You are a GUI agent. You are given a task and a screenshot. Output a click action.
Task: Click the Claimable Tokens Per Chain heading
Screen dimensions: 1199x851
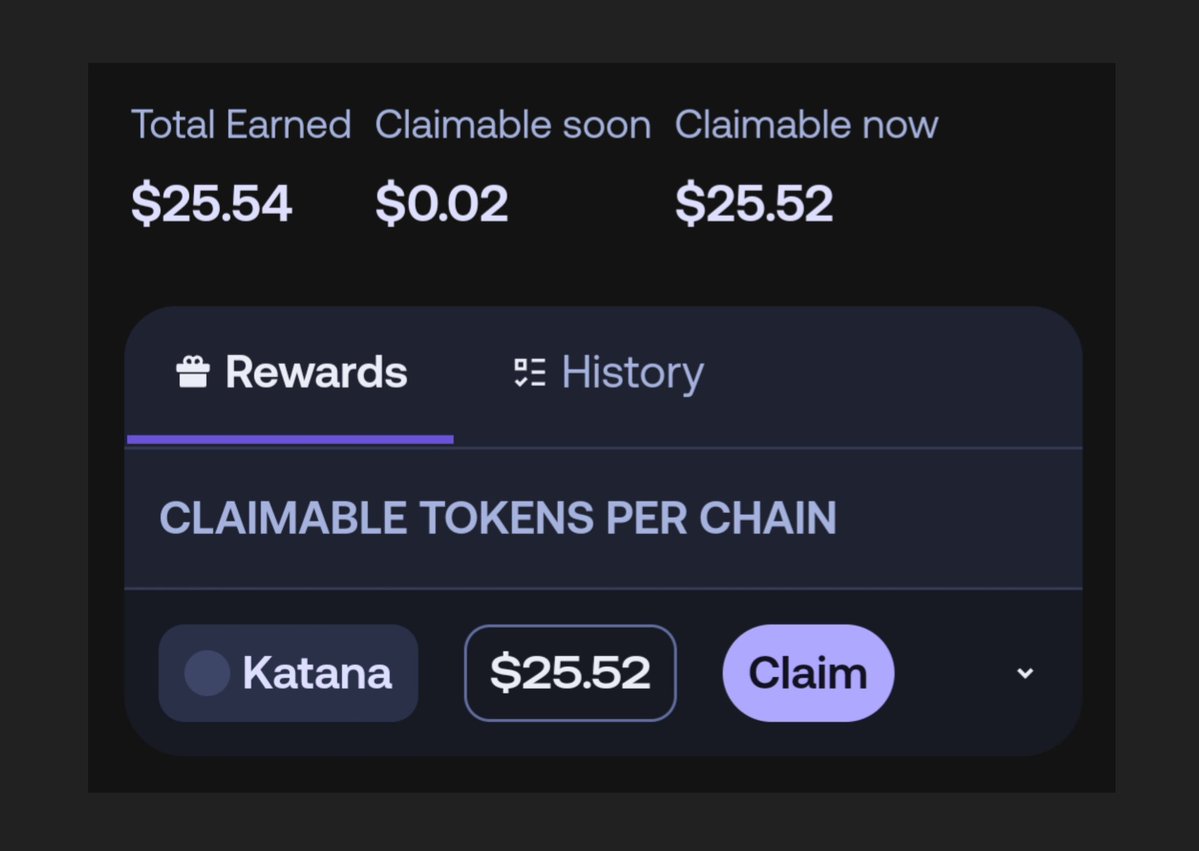pyautogui.click(x=498, y=518)
